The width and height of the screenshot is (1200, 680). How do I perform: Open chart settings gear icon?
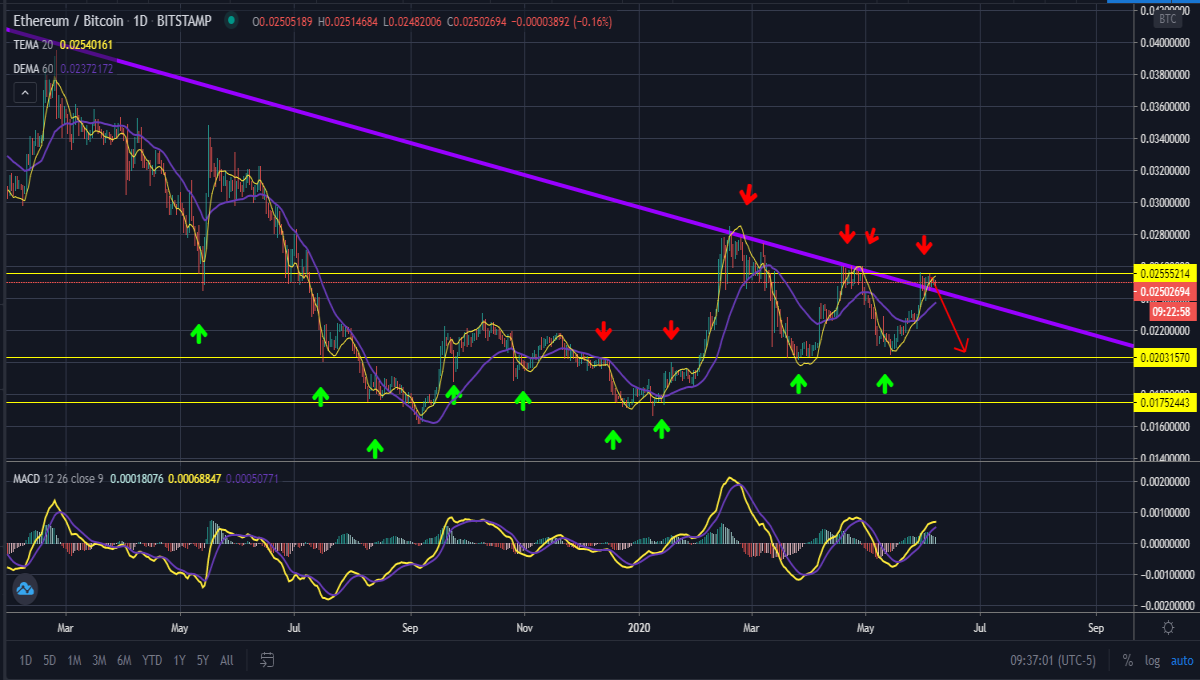1167,628
